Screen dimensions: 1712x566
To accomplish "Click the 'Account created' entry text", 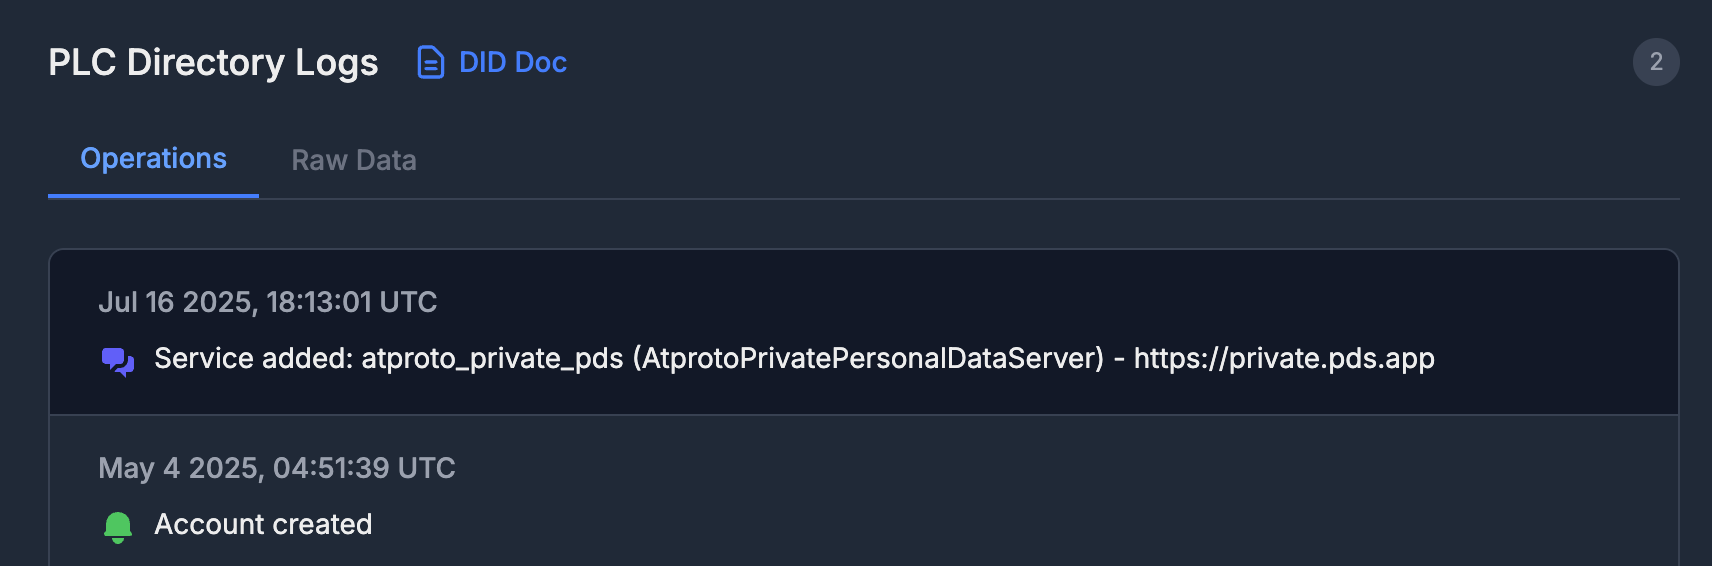I will 263,524.
